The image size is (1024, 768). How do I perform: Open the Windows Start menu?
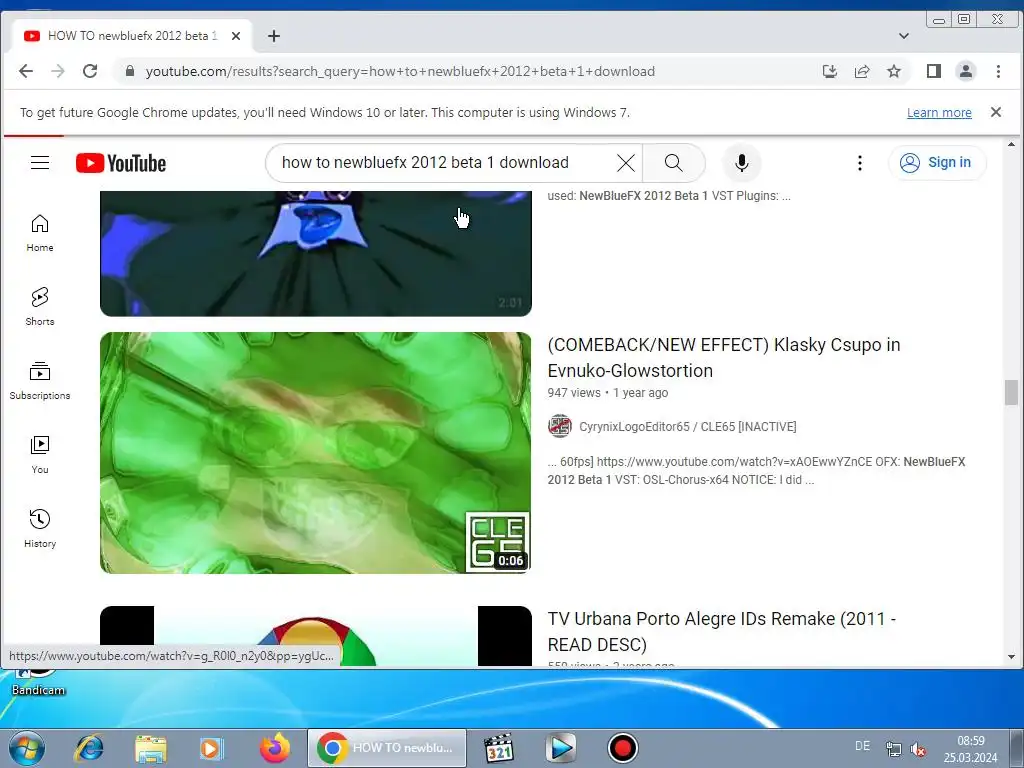coord(26,748)
